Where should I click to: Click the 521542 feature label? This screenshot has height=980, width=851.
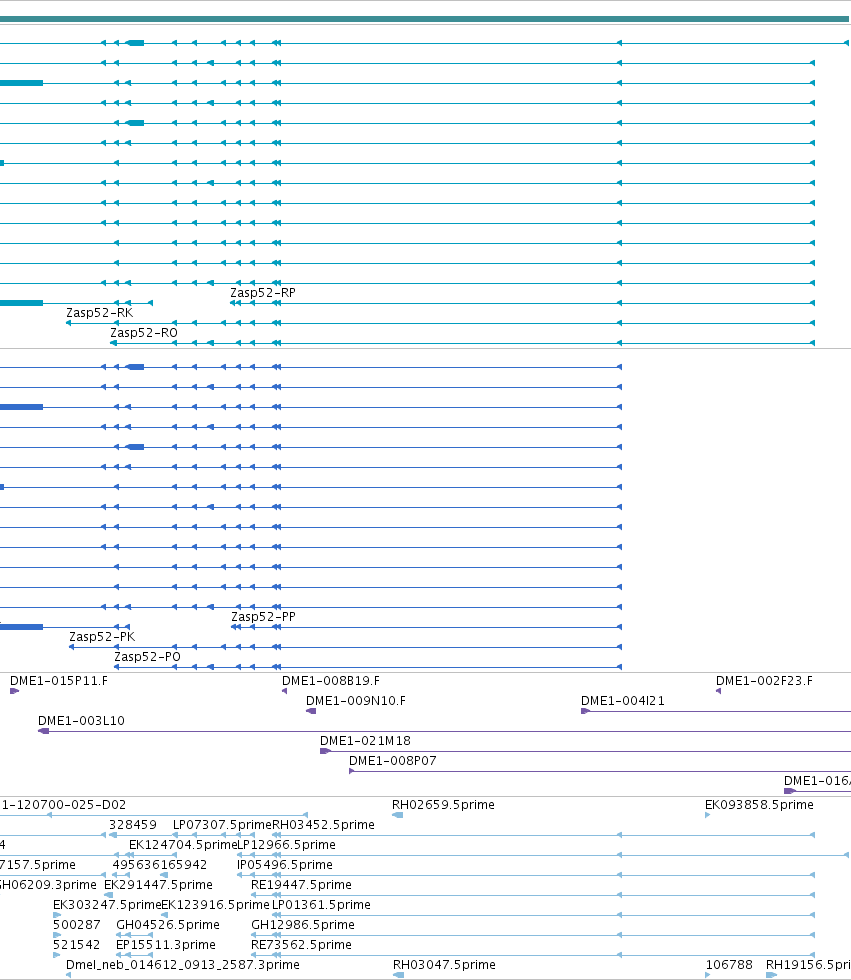[77, 944]
